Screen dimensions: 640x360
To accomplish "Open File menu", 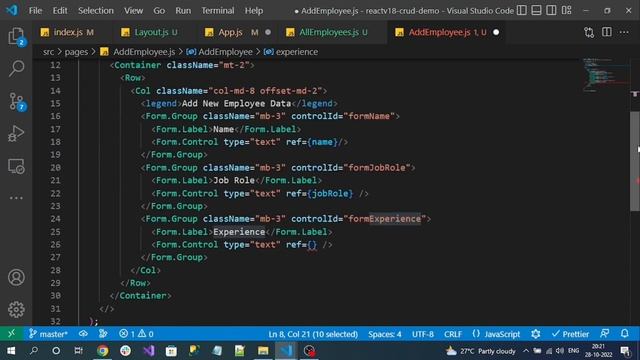I will click(x=36, y=11).
